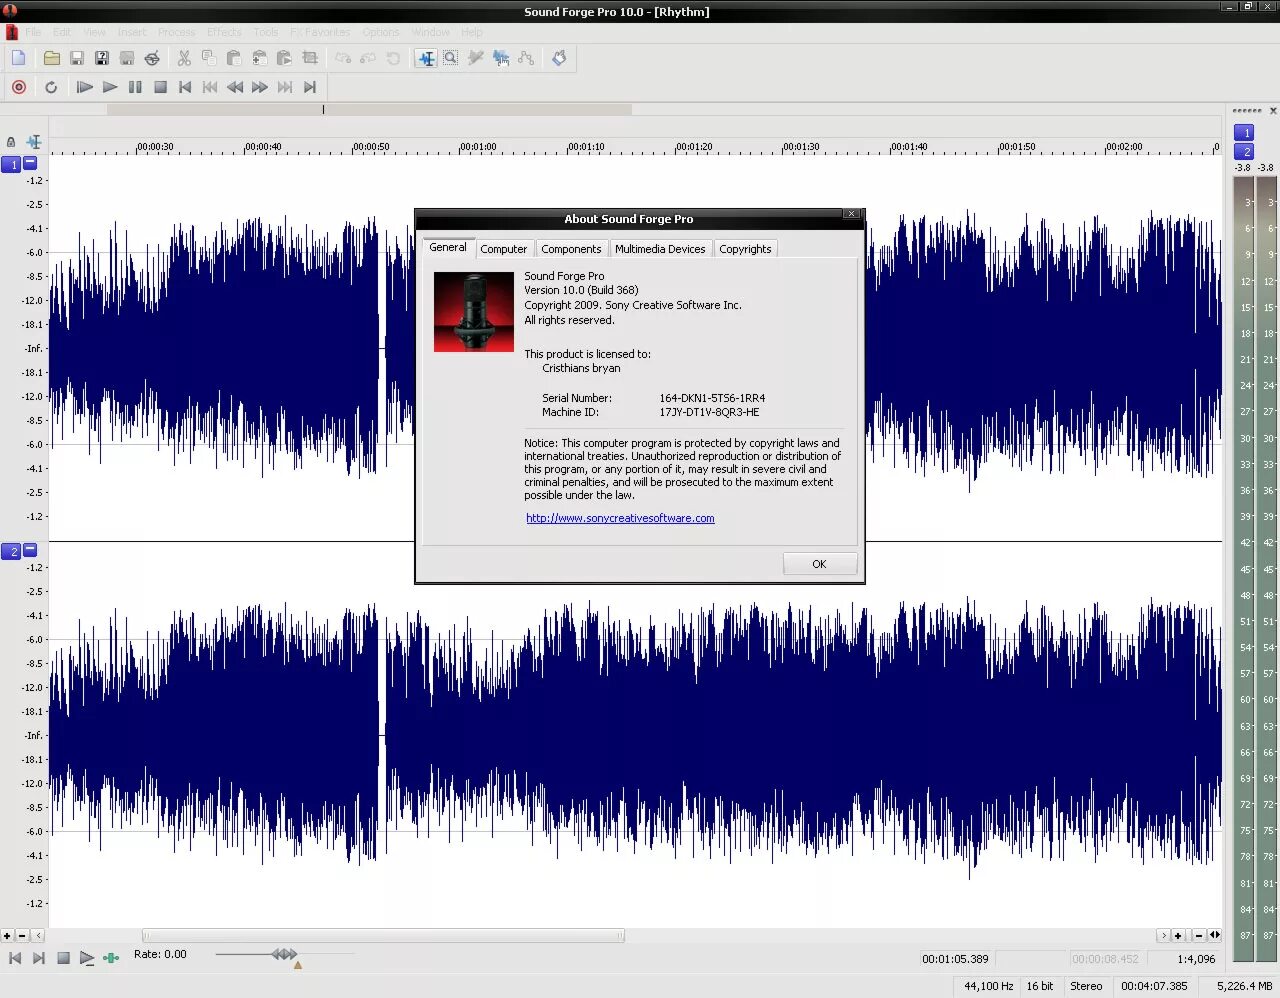
Task: Jump to end in the top transport bar
Action: 310,87
